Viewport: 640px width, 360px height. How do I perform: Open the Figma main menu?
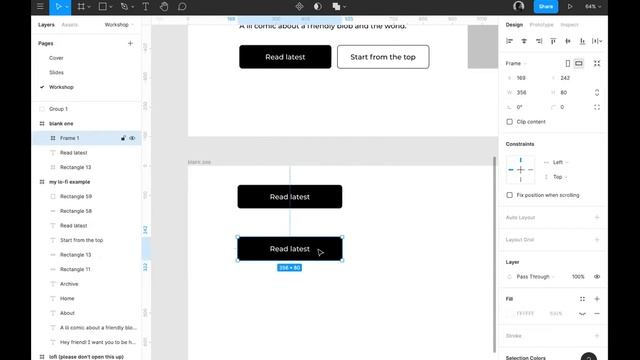[x=40, y=7]
